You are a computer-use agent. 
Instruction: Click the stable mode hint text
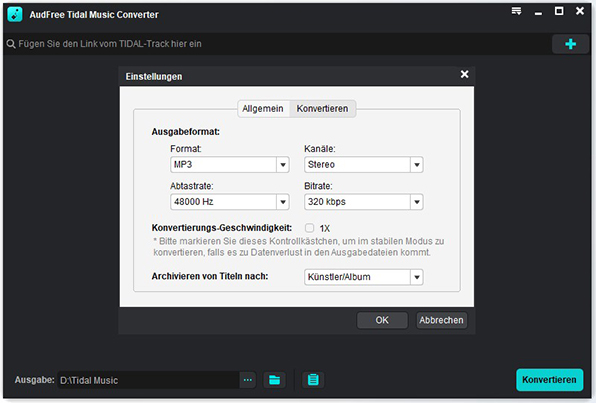point(298,247)
